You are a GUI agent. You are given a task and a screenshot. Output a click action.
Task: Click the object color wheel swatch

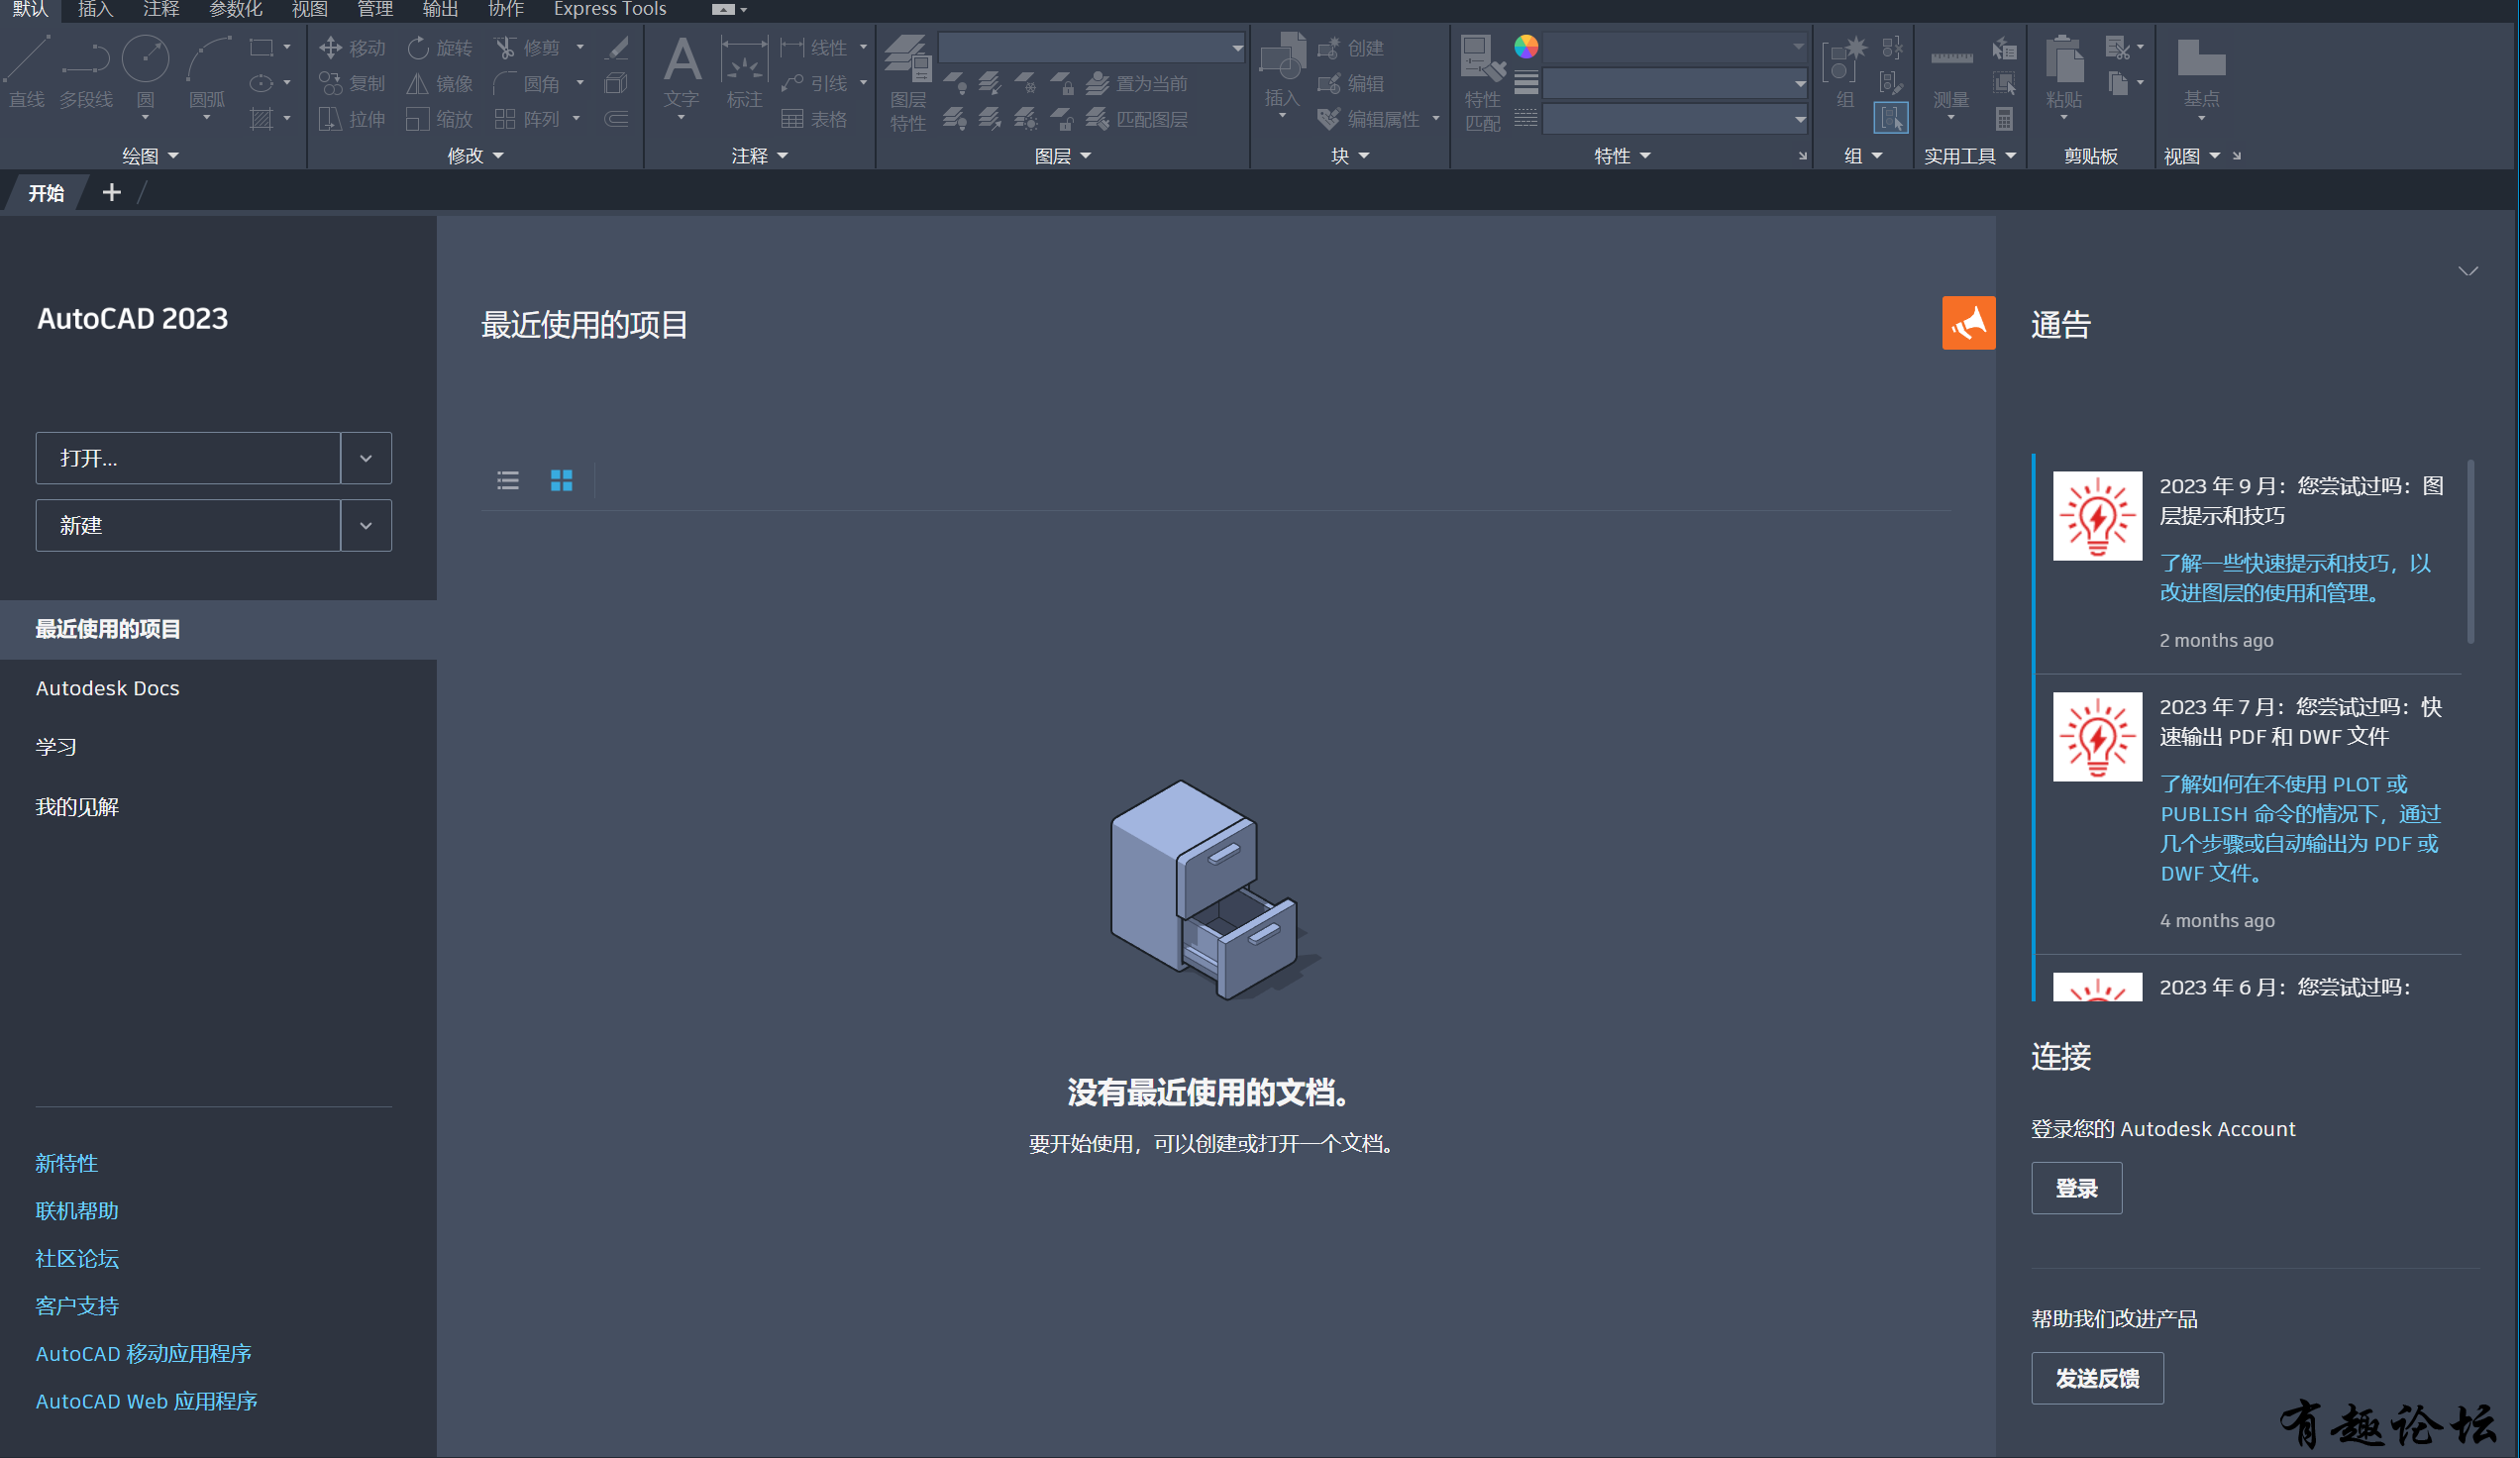1525,47
